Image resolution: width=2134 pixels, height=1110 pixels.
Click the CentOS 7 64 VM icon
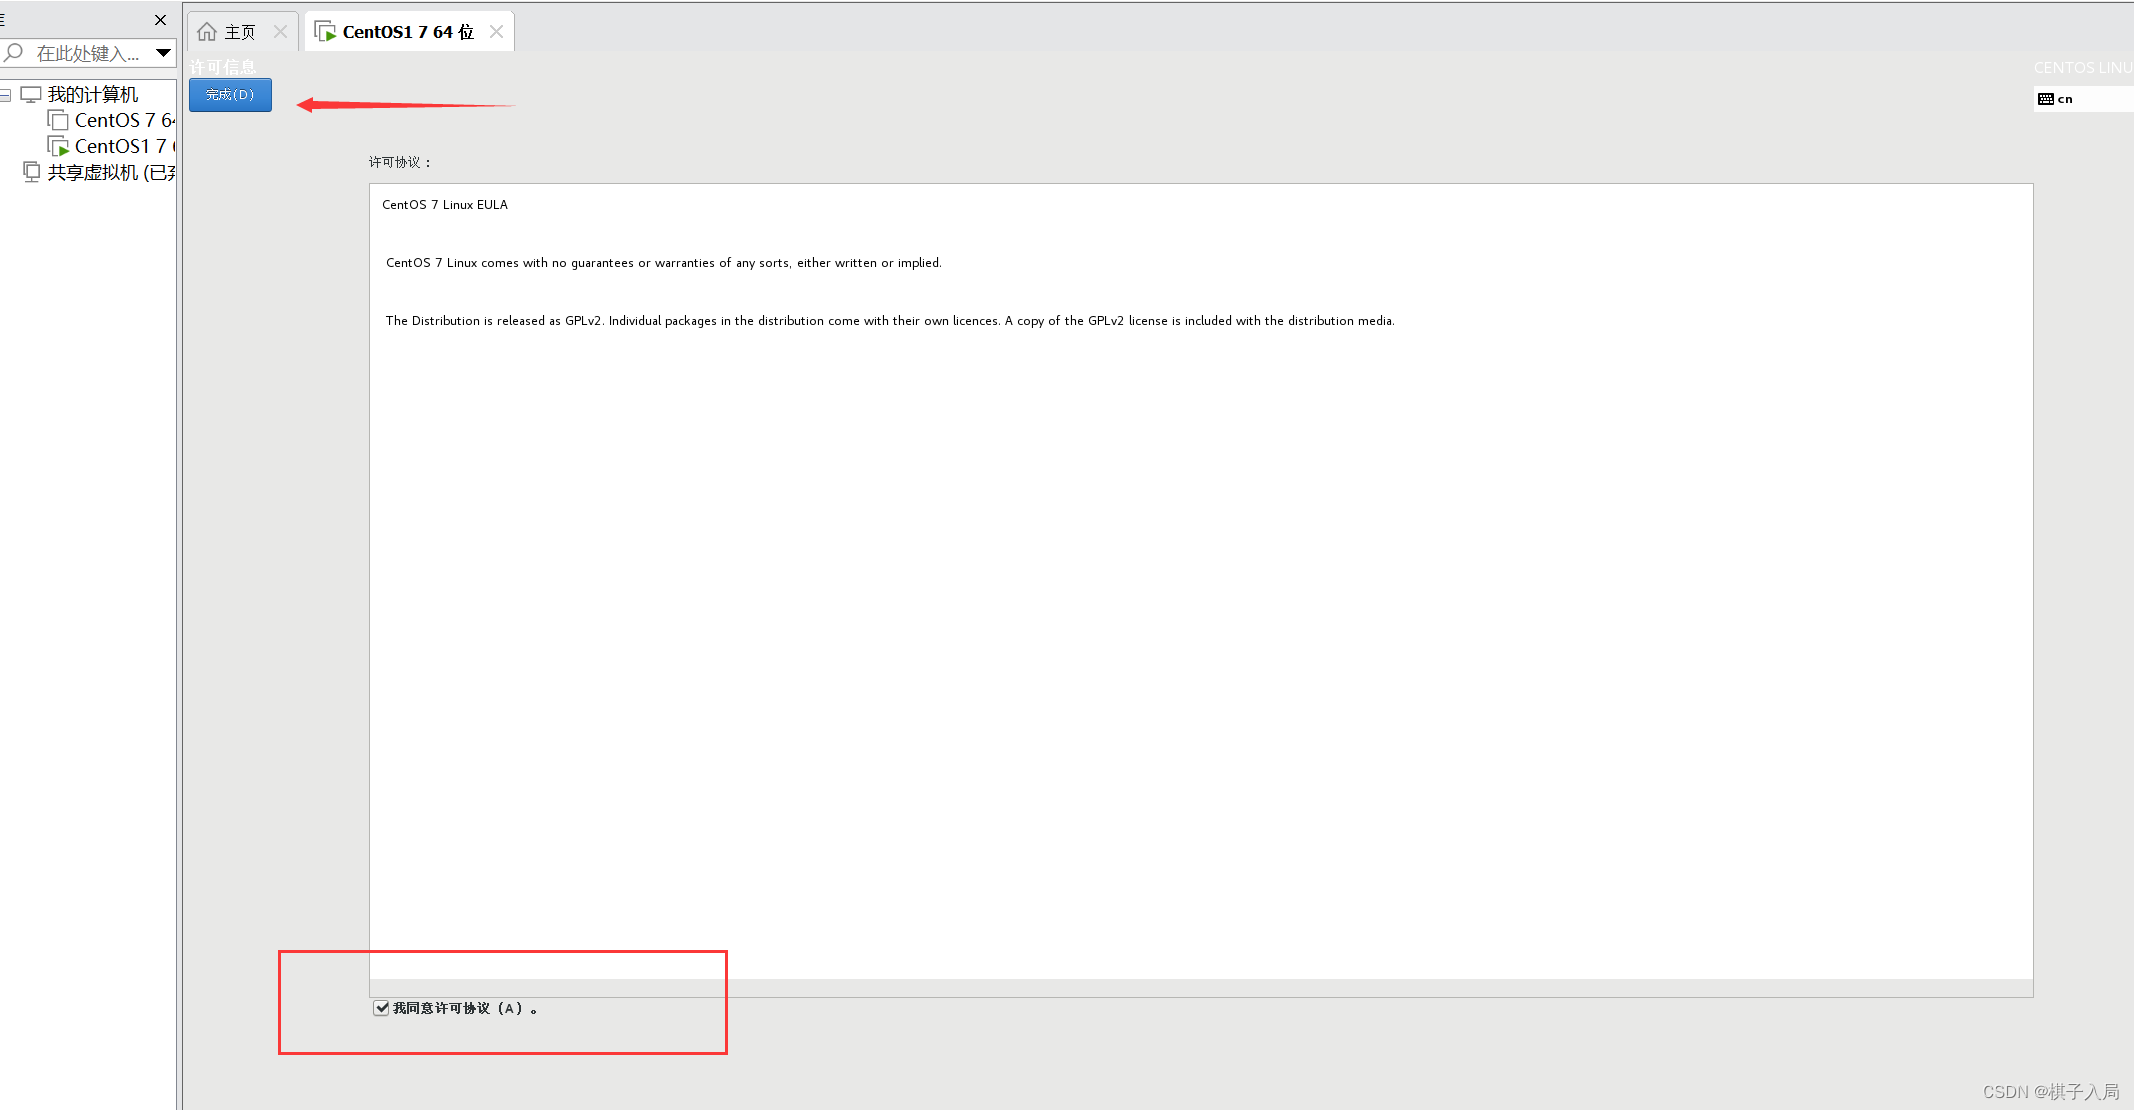click(58, 120)
